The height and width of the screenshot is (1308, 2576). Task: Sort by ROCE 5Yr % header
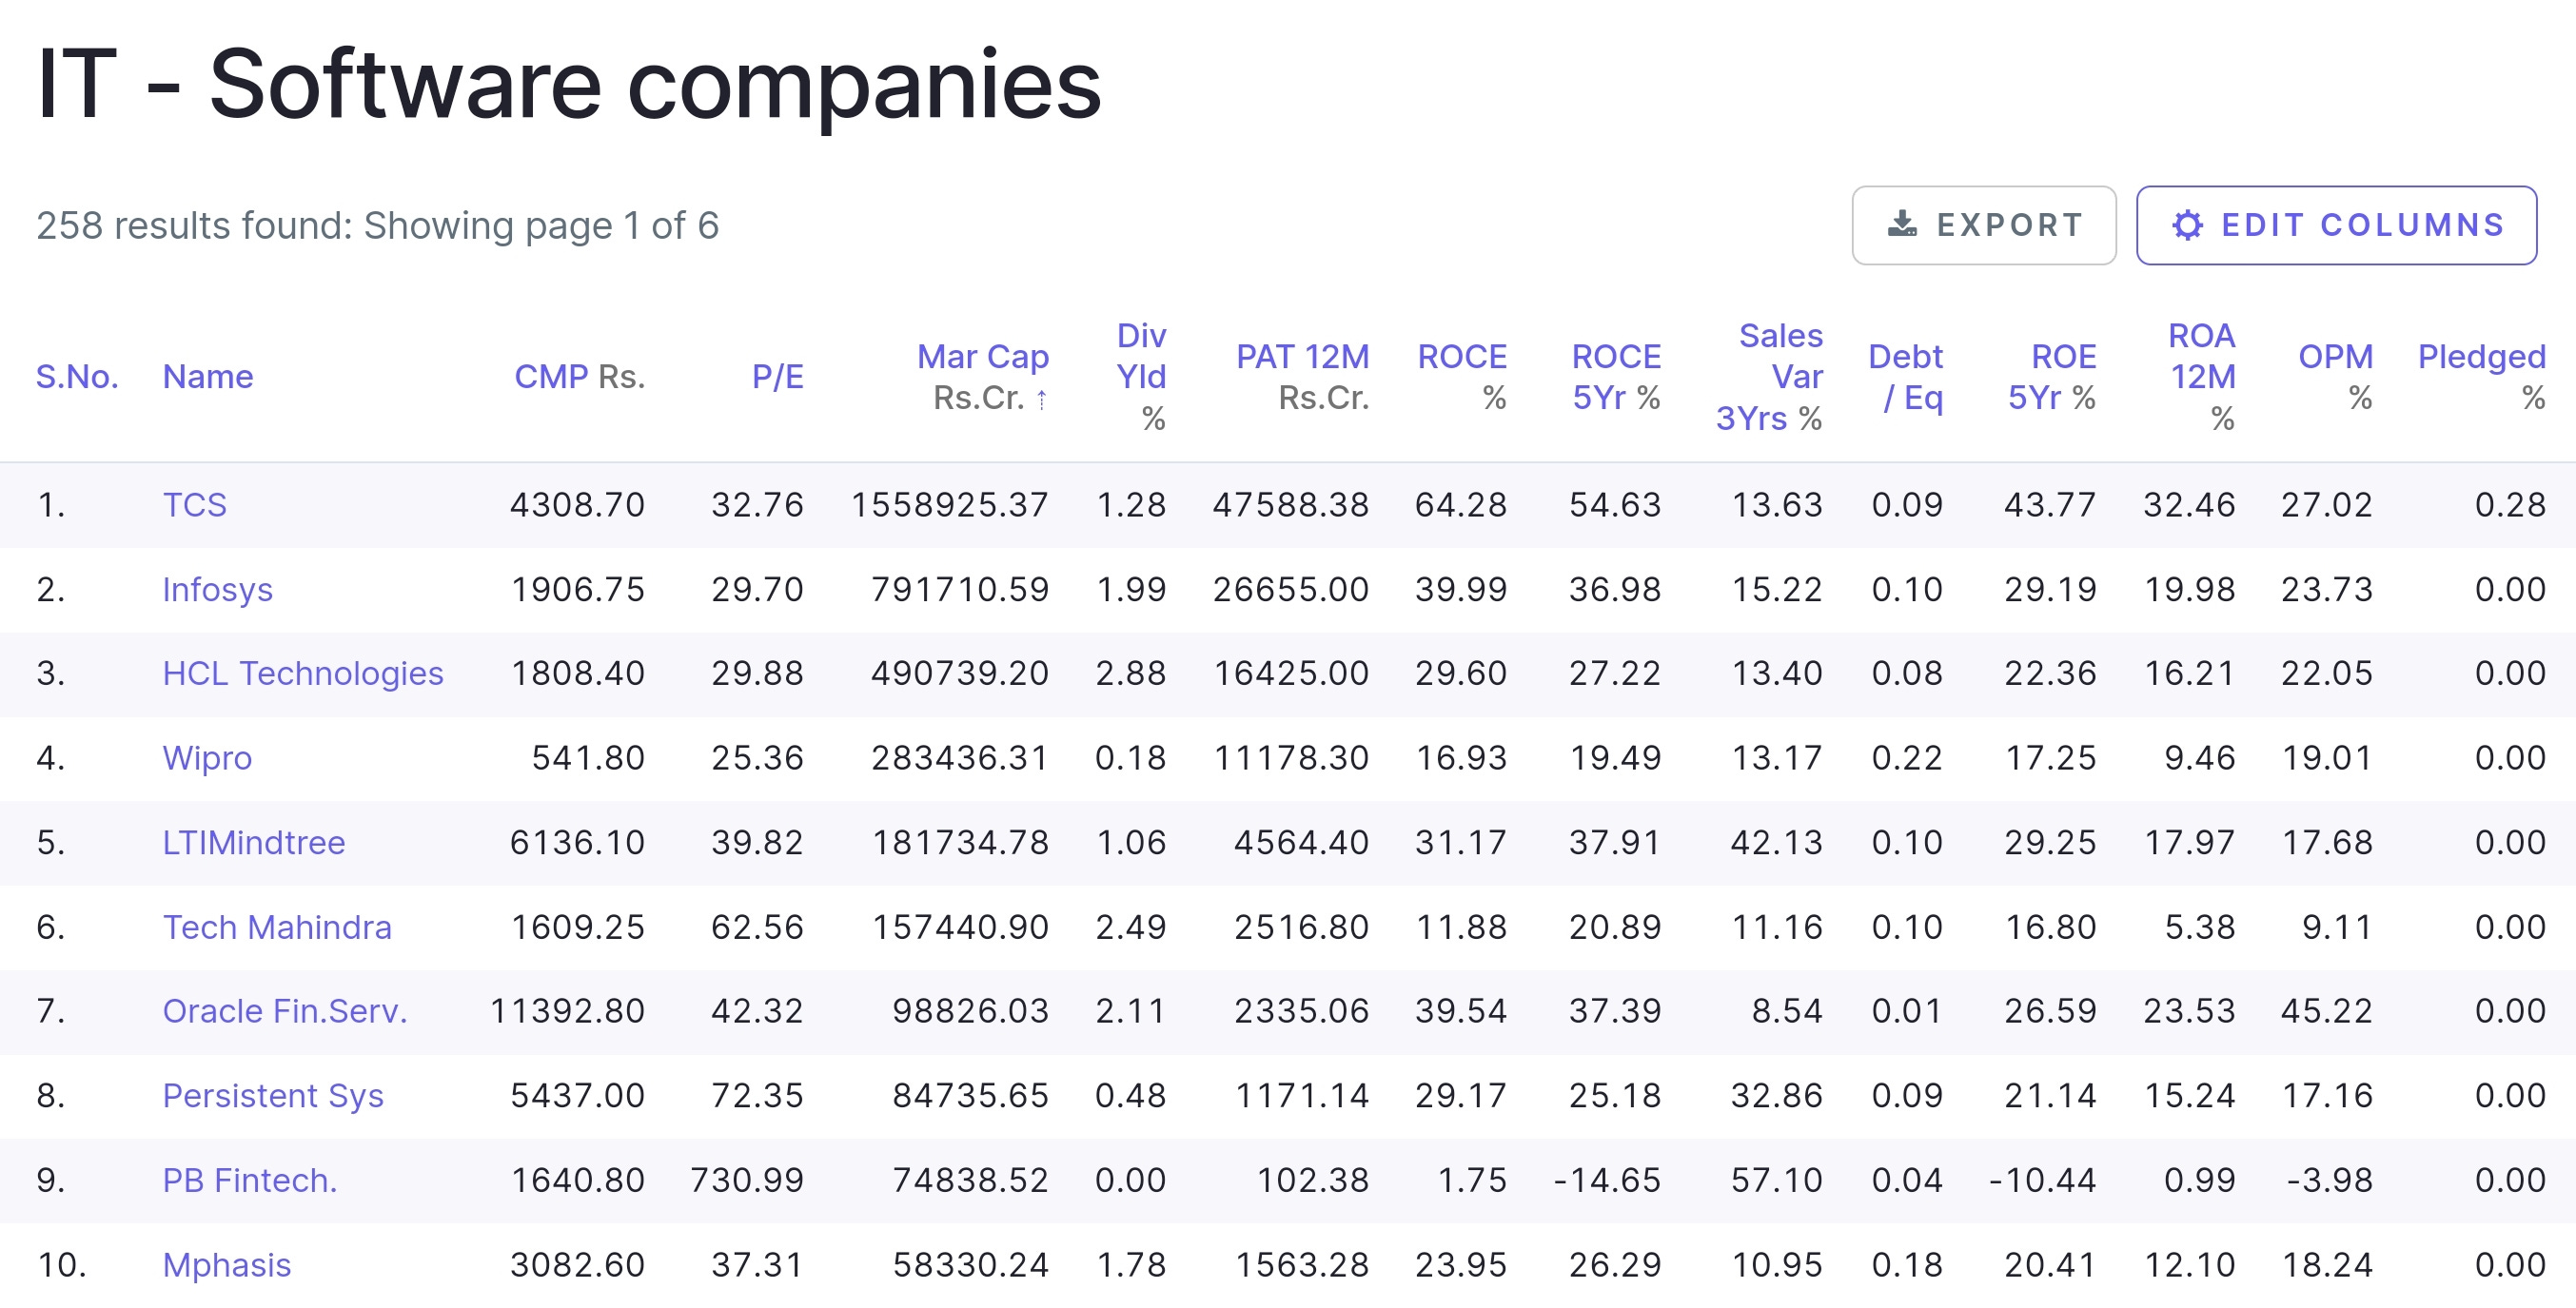(x=1615, y=376)
